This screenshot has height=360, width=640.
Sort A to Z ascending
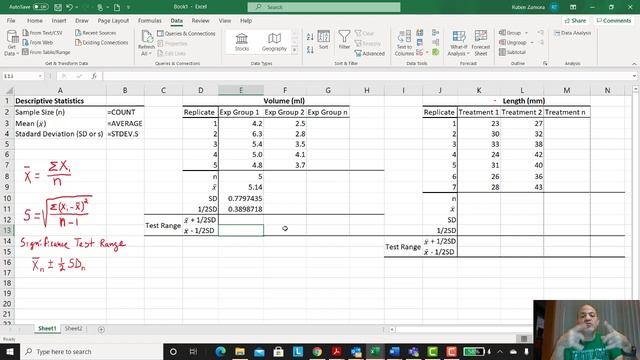[310, 37]
